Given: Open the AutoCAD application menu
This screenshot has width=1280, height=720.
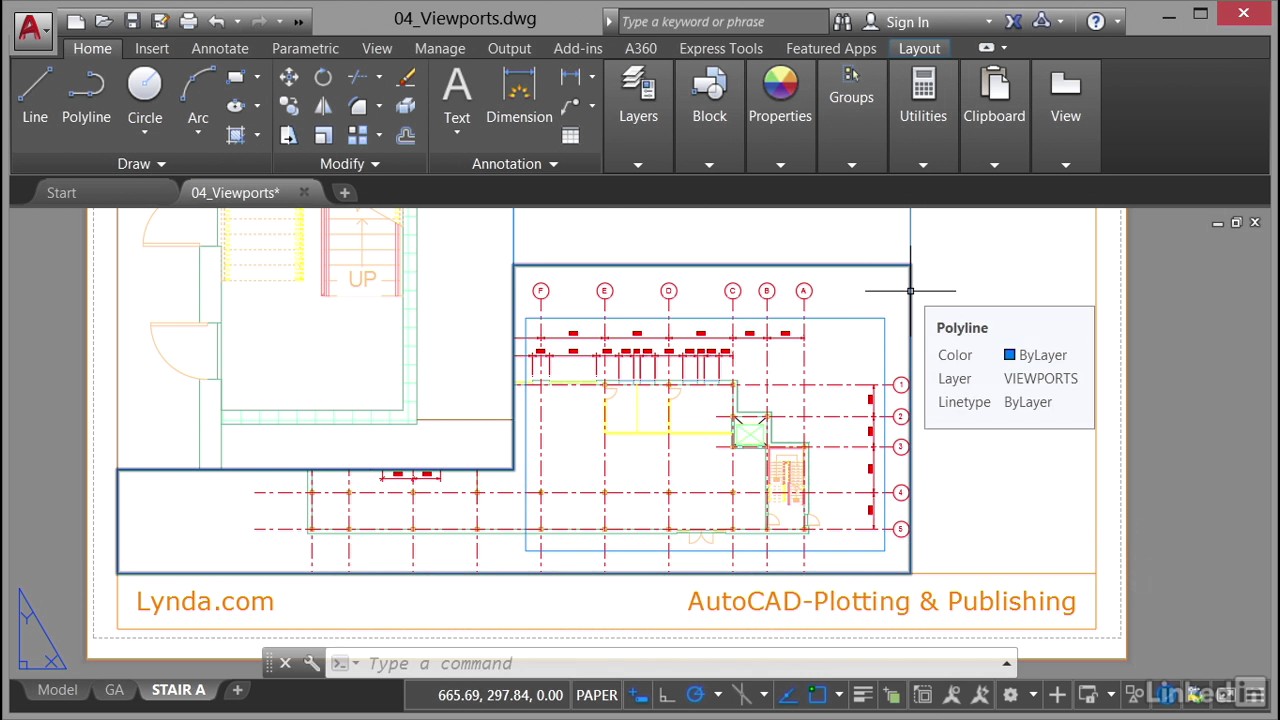Looking at the screenshot, I should click(x=31, y=28).
